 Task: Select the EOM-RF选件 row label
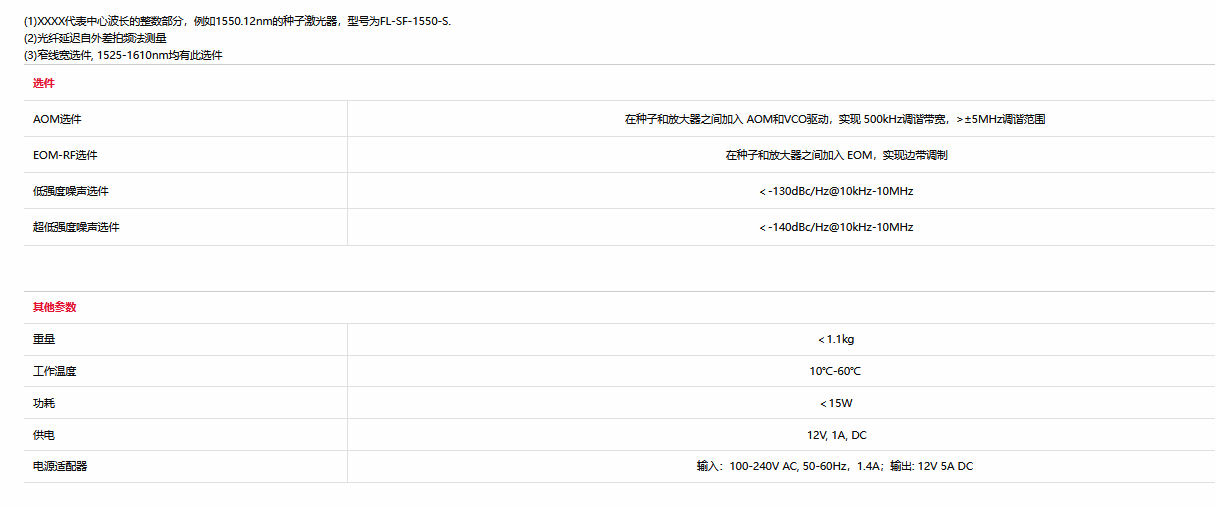point(65,155)
